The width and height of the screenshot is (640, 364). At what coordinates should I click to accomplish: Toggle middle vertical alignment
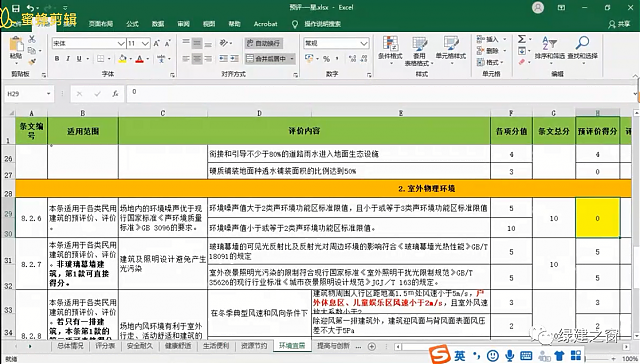coord(197,43)
